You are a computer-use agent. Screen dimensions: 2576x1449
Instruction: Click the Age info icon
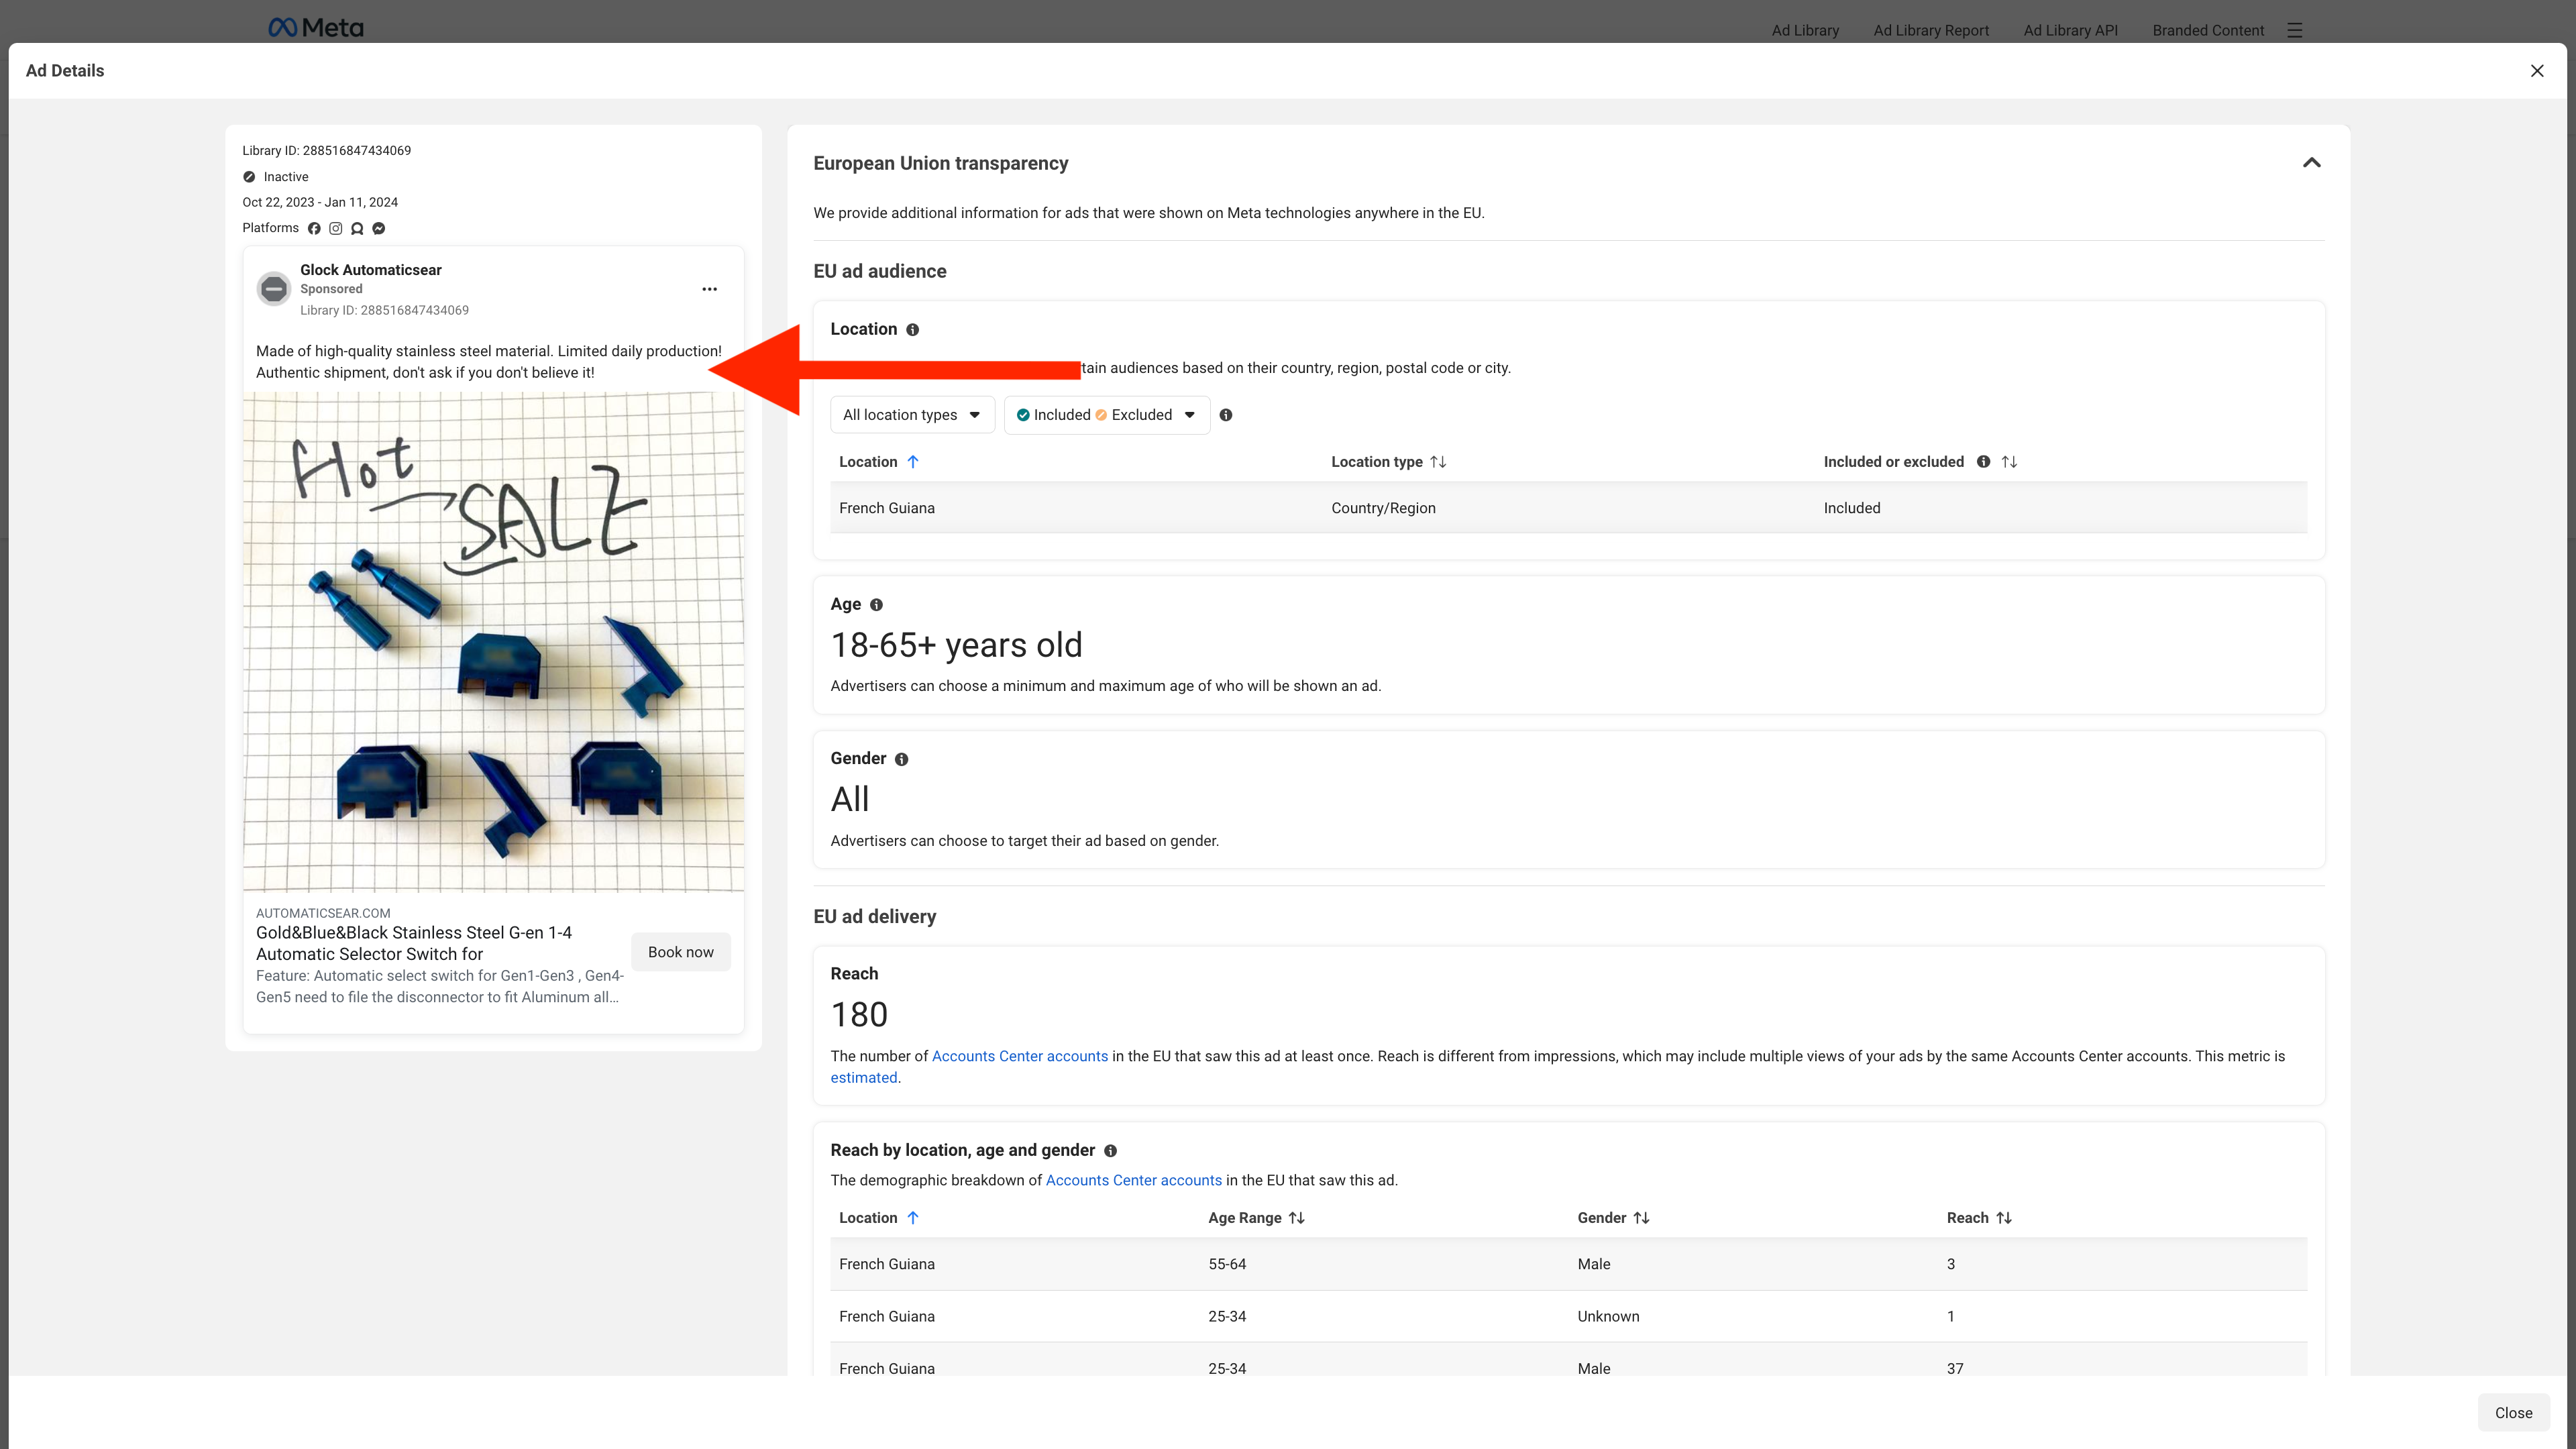coord(876,605)
